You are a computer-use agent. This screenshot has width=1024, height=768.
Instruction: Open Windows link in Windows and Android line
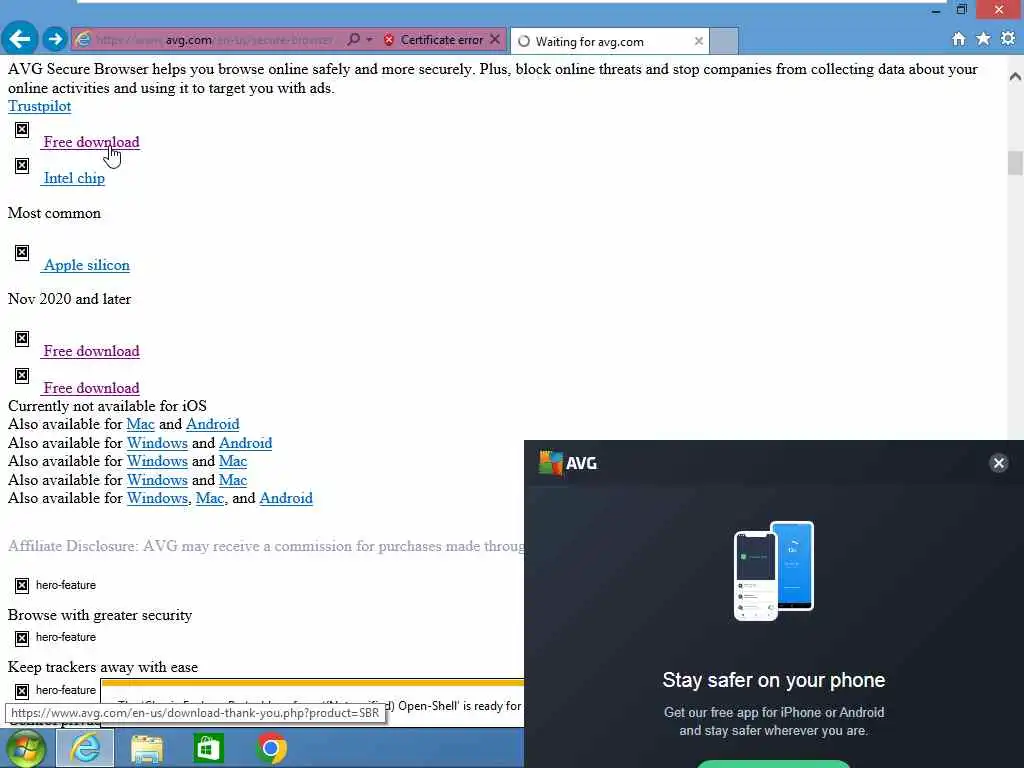pos(157,443)
